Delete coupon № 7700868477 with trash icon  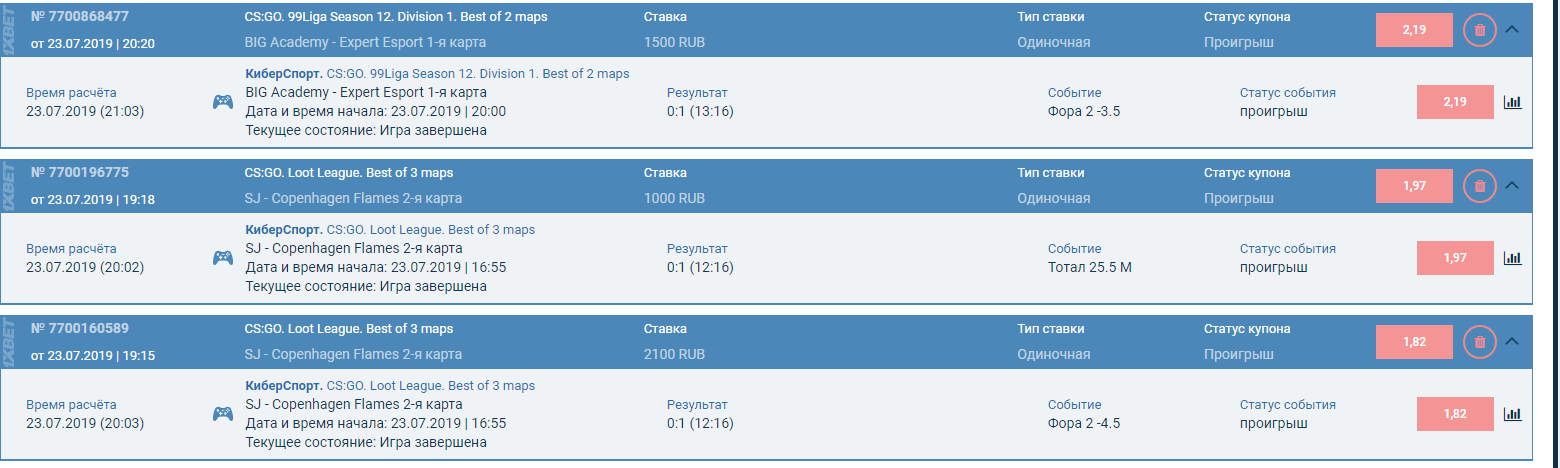(x=1480, y=30)
